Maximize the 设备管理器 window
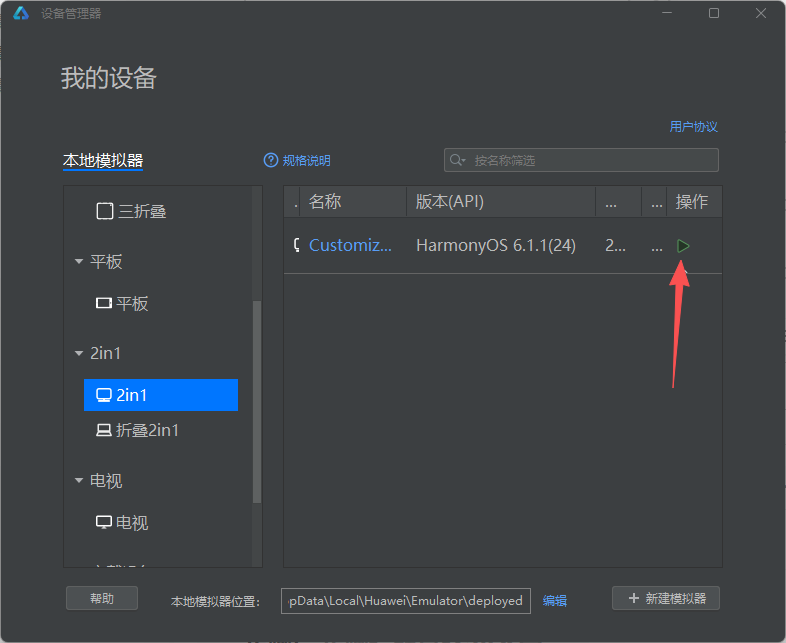786x643 pixels. 714,13
